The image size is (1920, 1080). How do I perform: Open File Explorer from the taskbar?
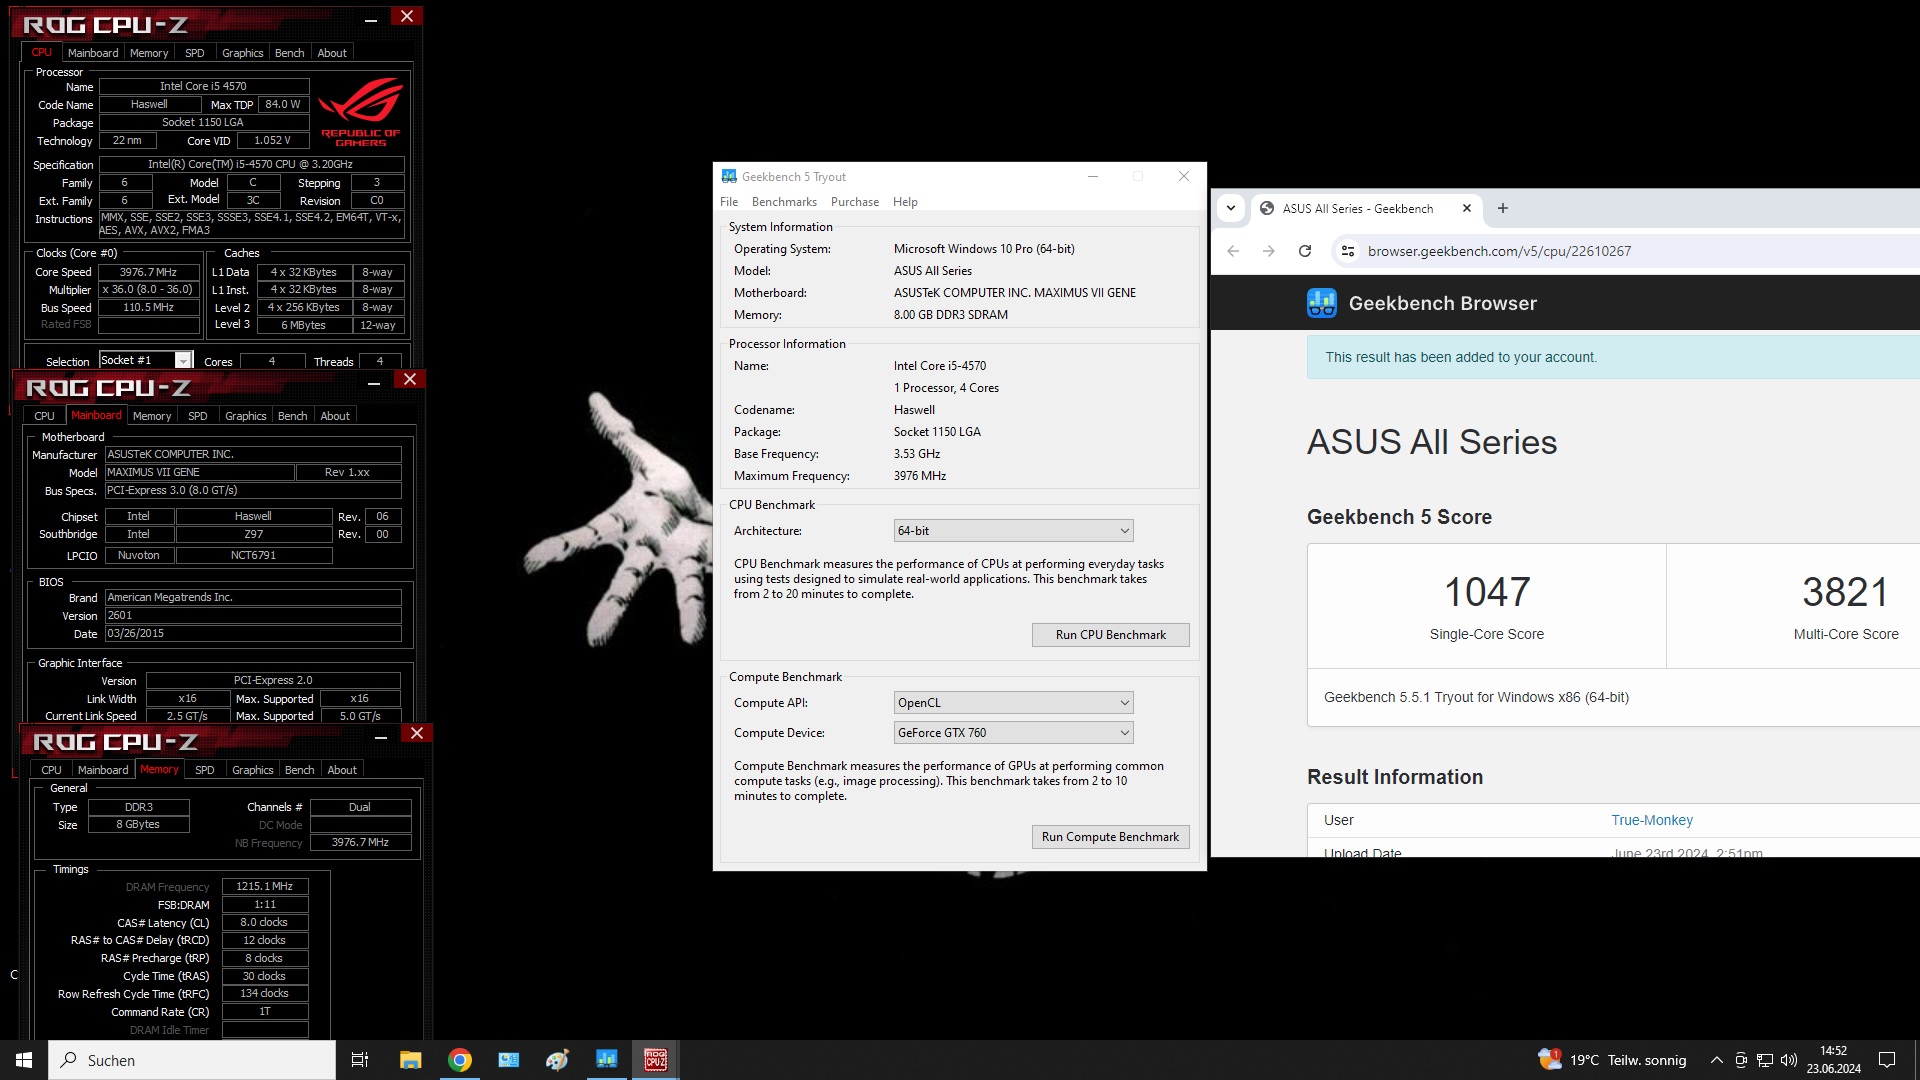410,1060
